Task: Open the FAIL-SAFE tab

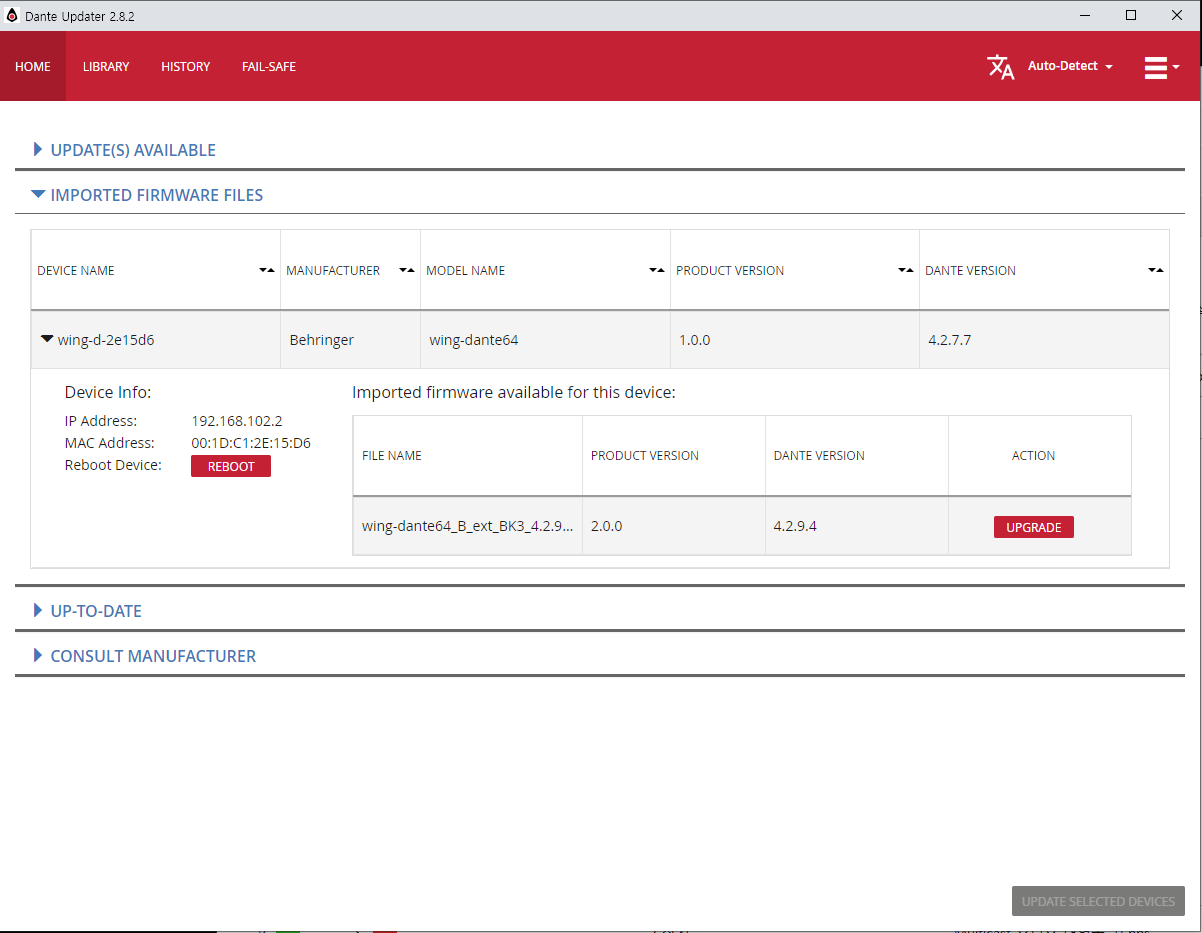Action: tap(269, 67)
